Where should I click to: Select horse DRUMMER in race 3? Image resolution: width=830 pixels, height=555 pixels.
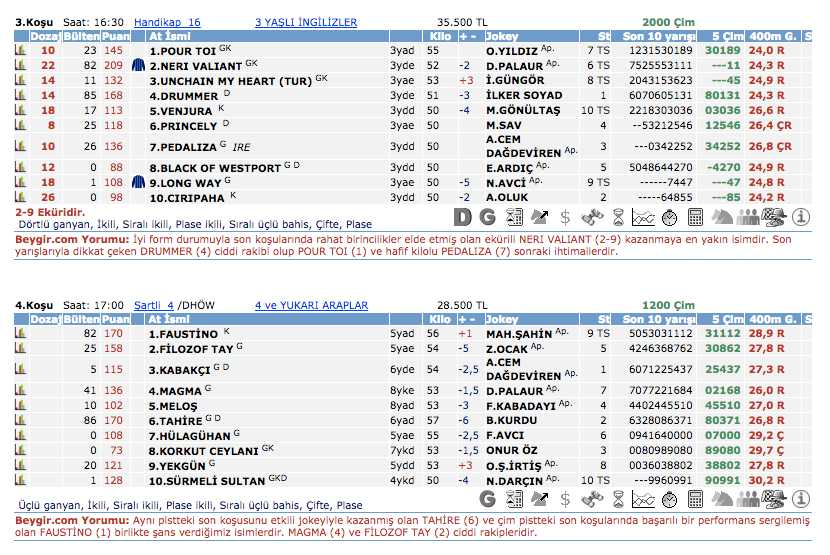[x=183, y=95]
